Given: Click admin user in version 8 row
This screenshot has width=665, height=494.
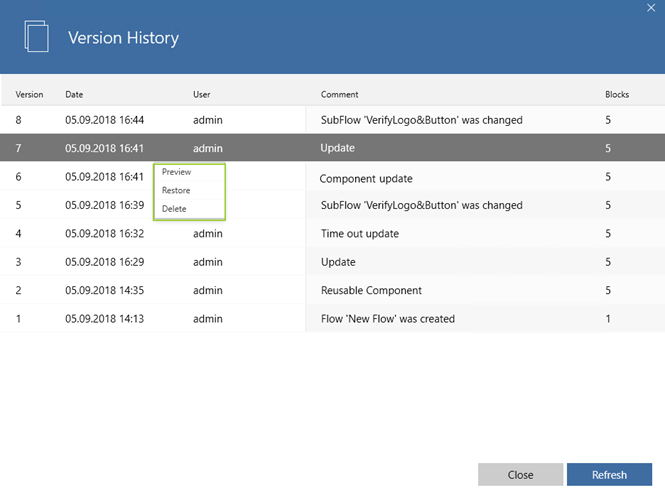Looking at the screenshot, I should [x=208, y=120].
